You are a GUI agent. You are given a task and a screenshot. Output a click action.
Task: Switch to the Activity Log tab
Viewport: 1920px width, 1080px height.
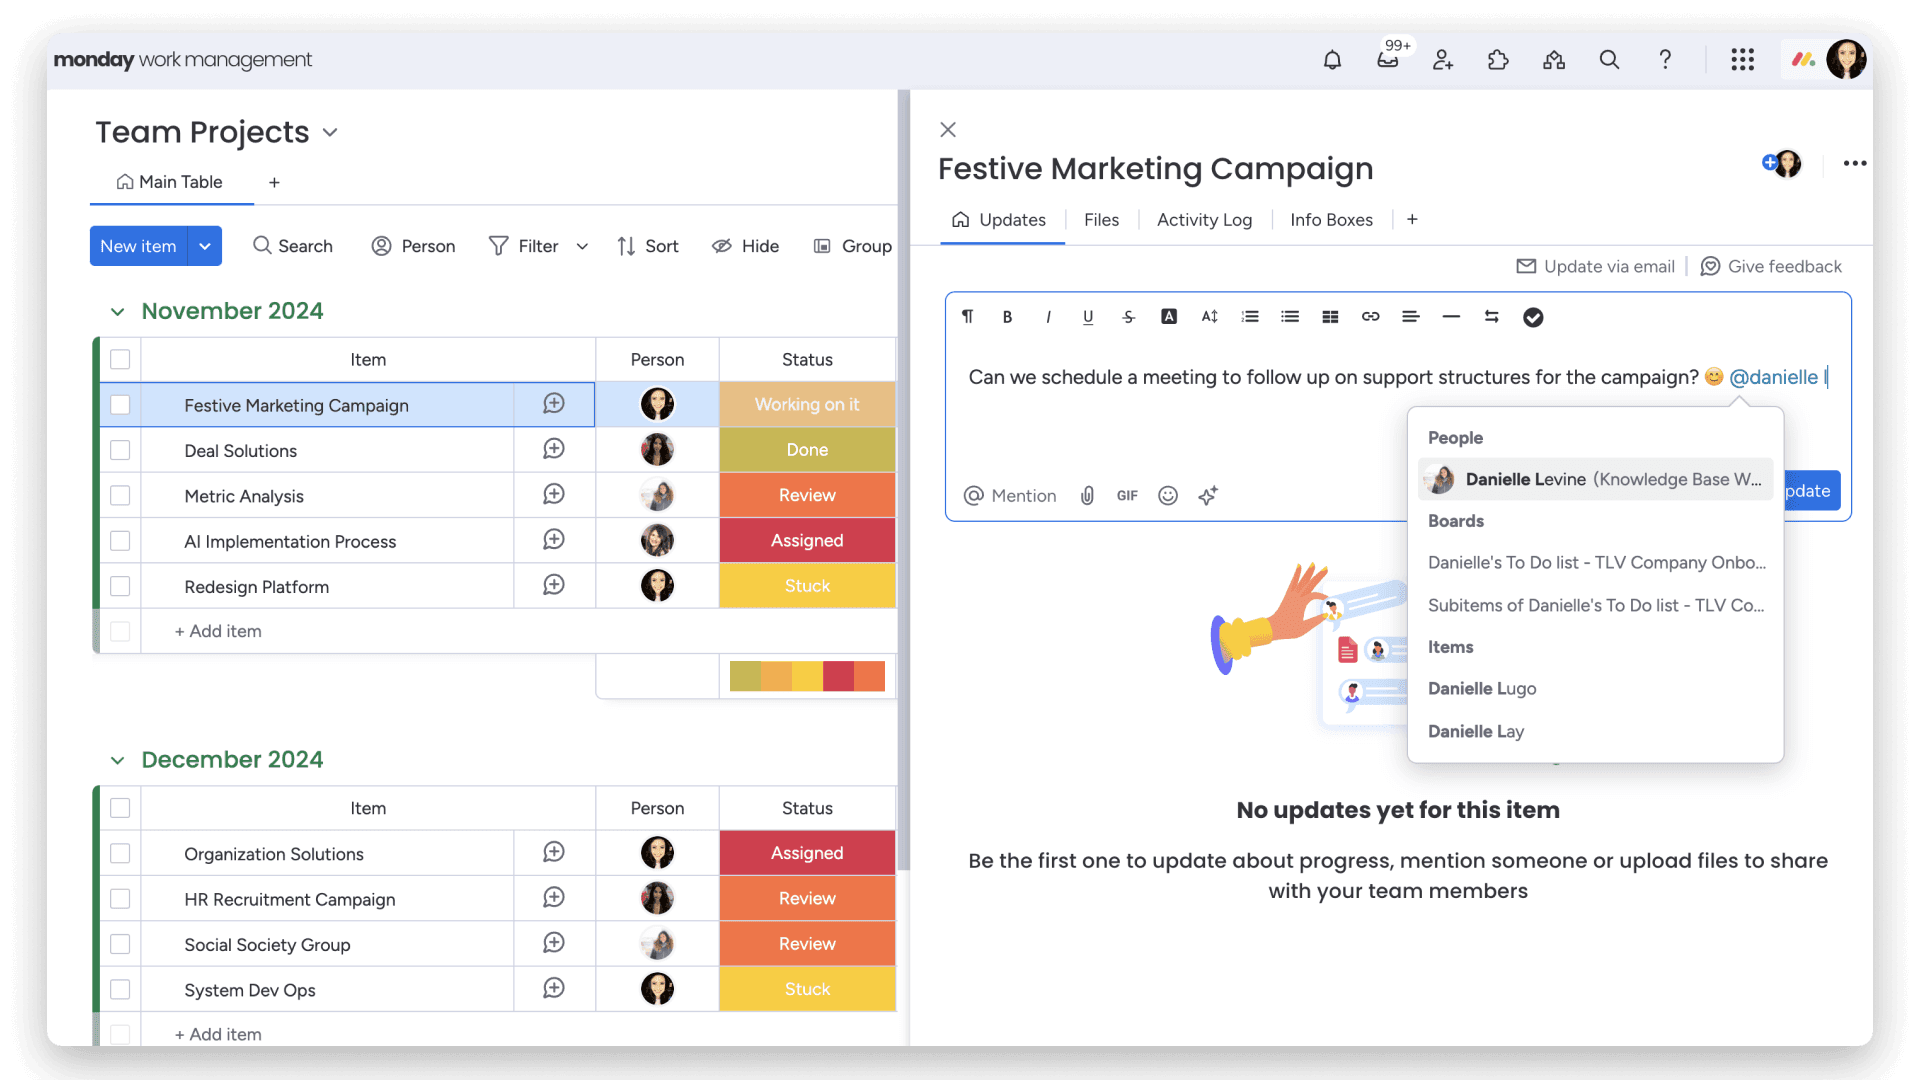tap(1204, 219)
